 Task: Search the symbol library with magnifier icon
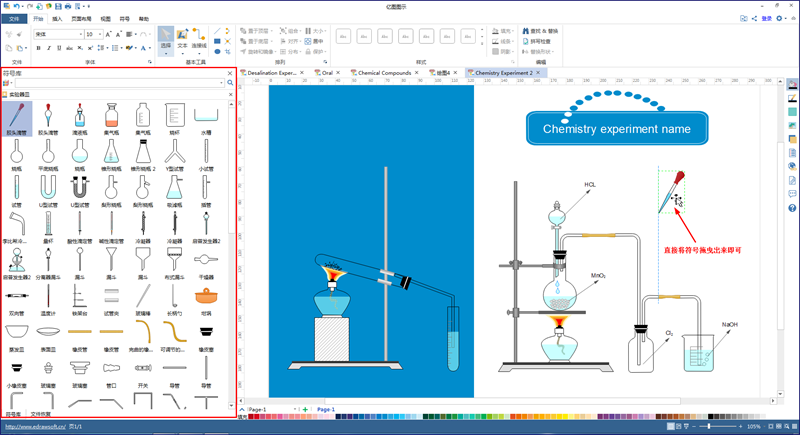pos(230,83)
